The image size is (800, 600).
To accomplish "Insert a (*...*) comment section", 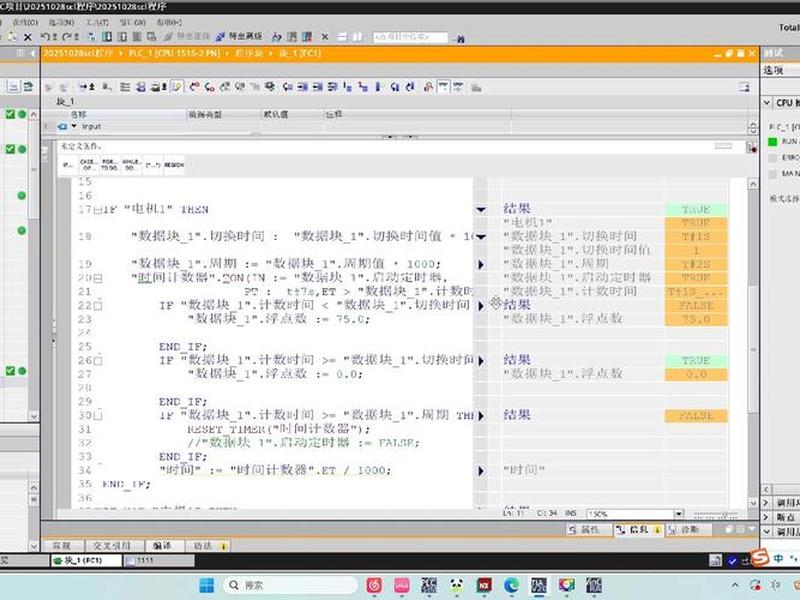I will [x=153, y=165].
